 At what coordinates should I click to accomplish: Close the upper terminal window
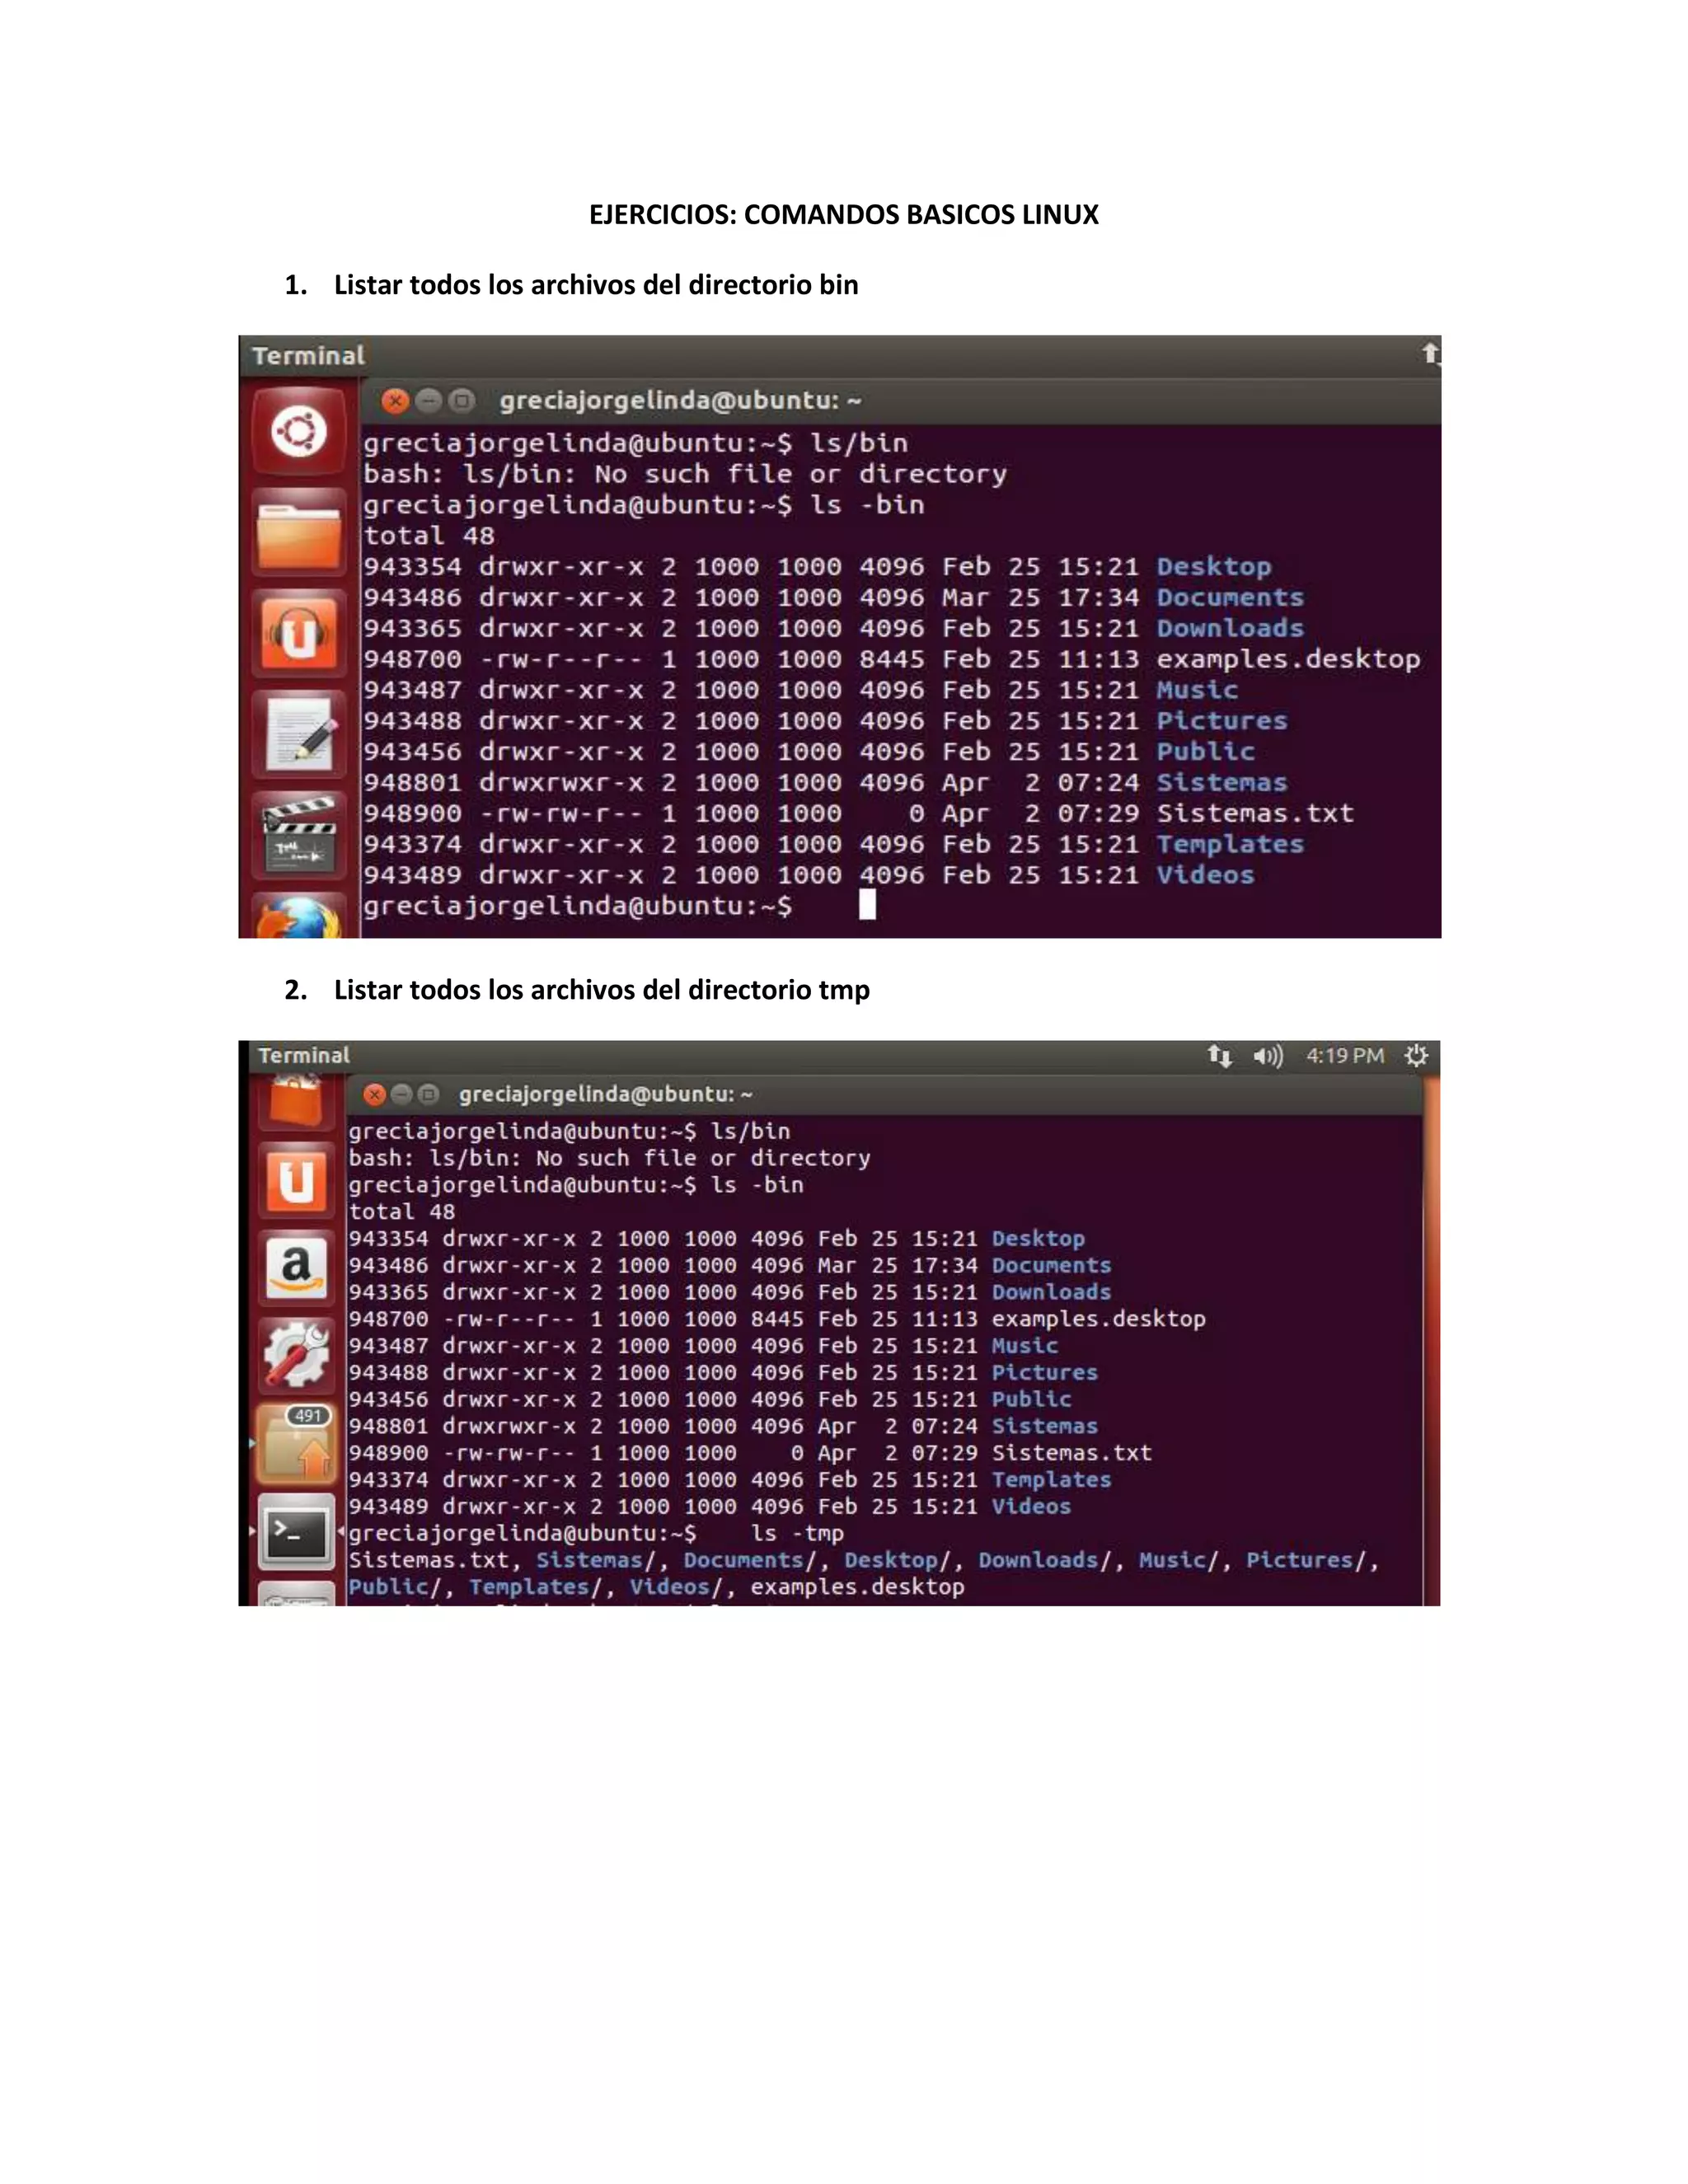pyautogui.click(x=395, y=401)
